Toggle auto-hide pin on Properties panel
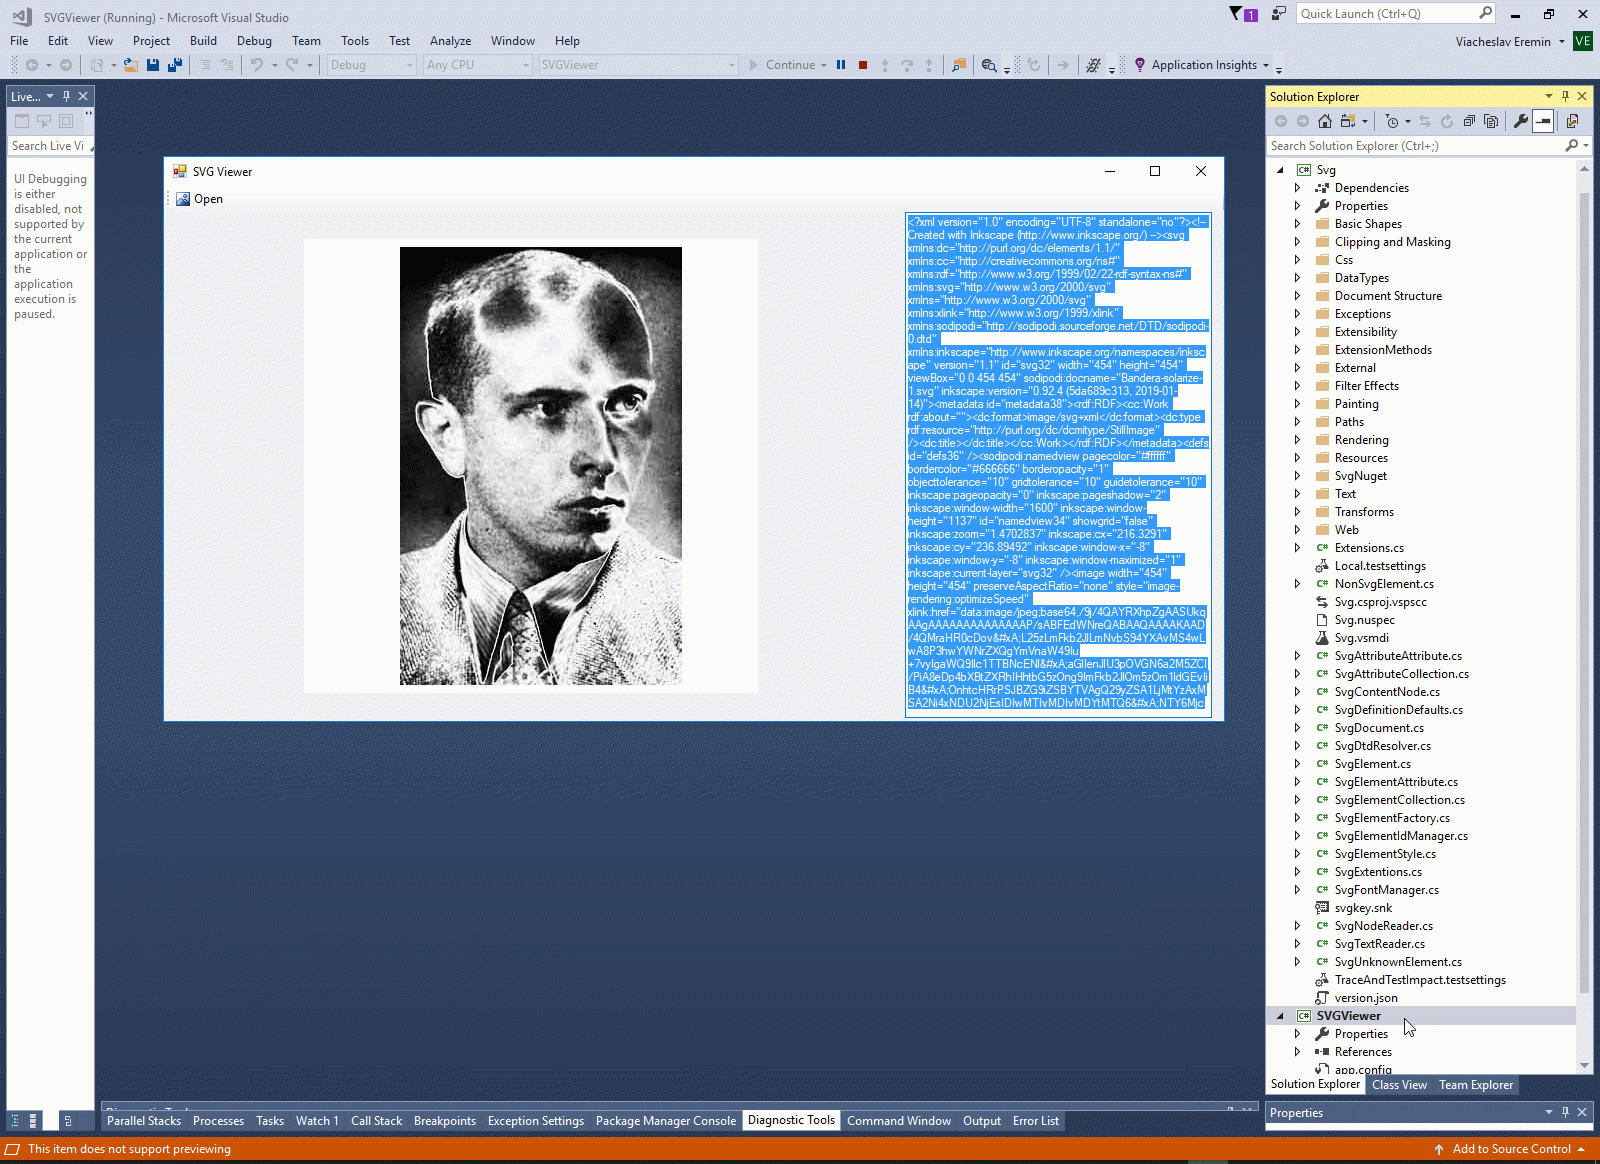 click(1565, 1112)
